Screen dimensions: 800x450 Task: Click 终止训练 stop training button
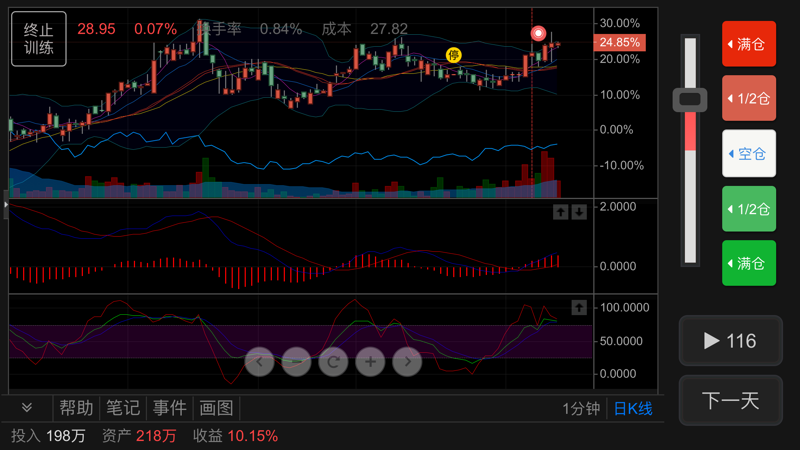[x=39, y=39]
